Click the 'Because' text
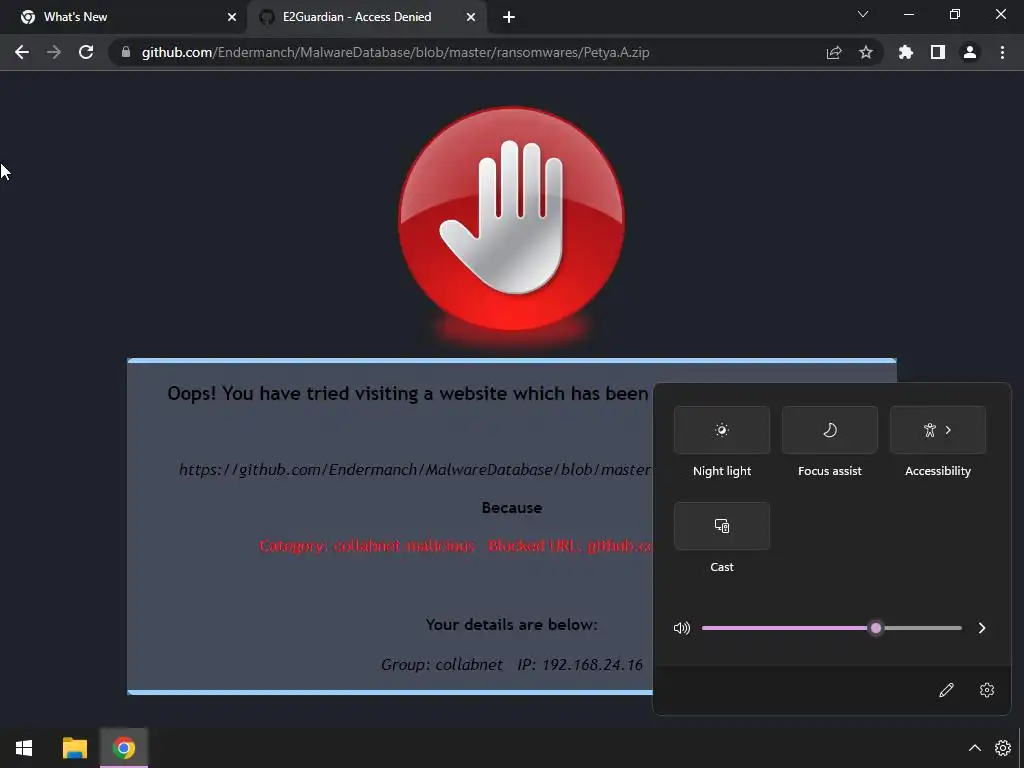The image size is (1024, 768). (x=512, y=507)
